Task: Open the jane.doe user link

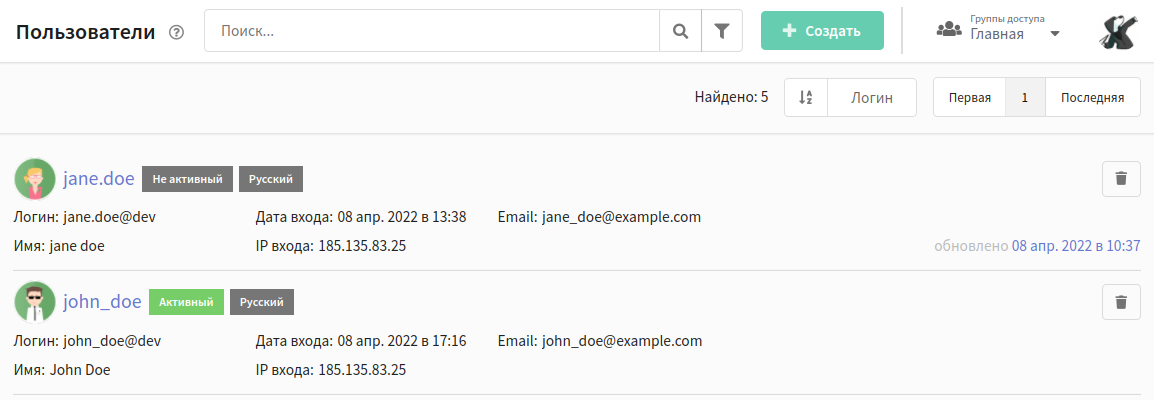Action: point(99,179)
